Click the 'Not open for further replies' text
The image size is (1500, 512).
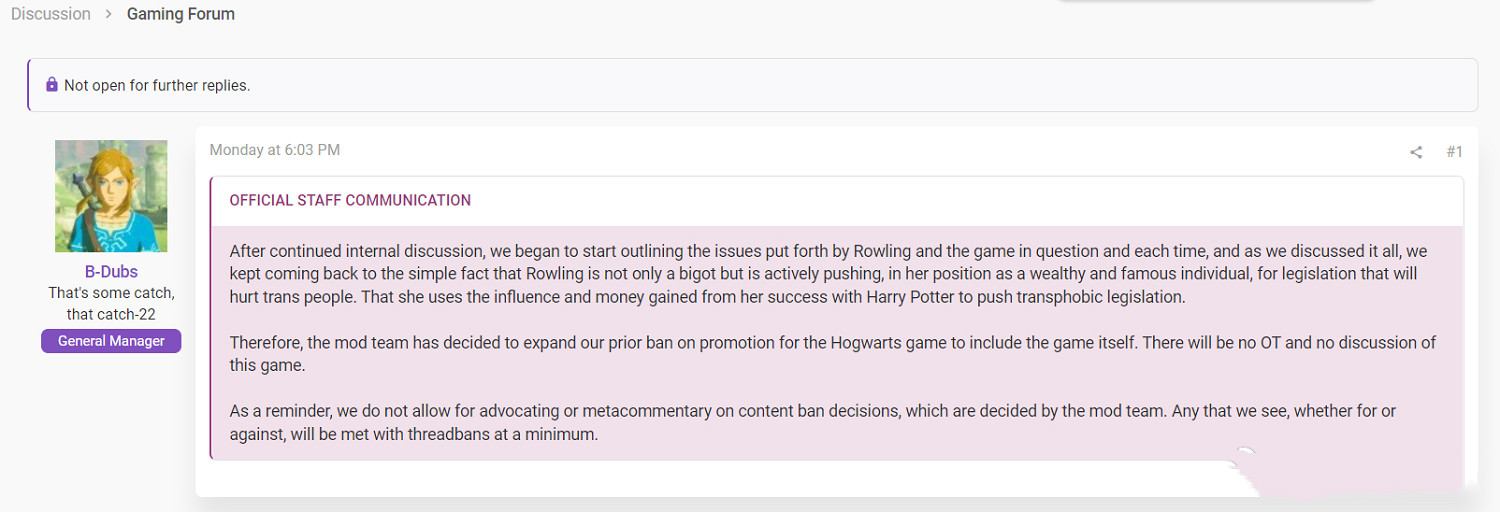pyautogui.click(x=157, y=86)
